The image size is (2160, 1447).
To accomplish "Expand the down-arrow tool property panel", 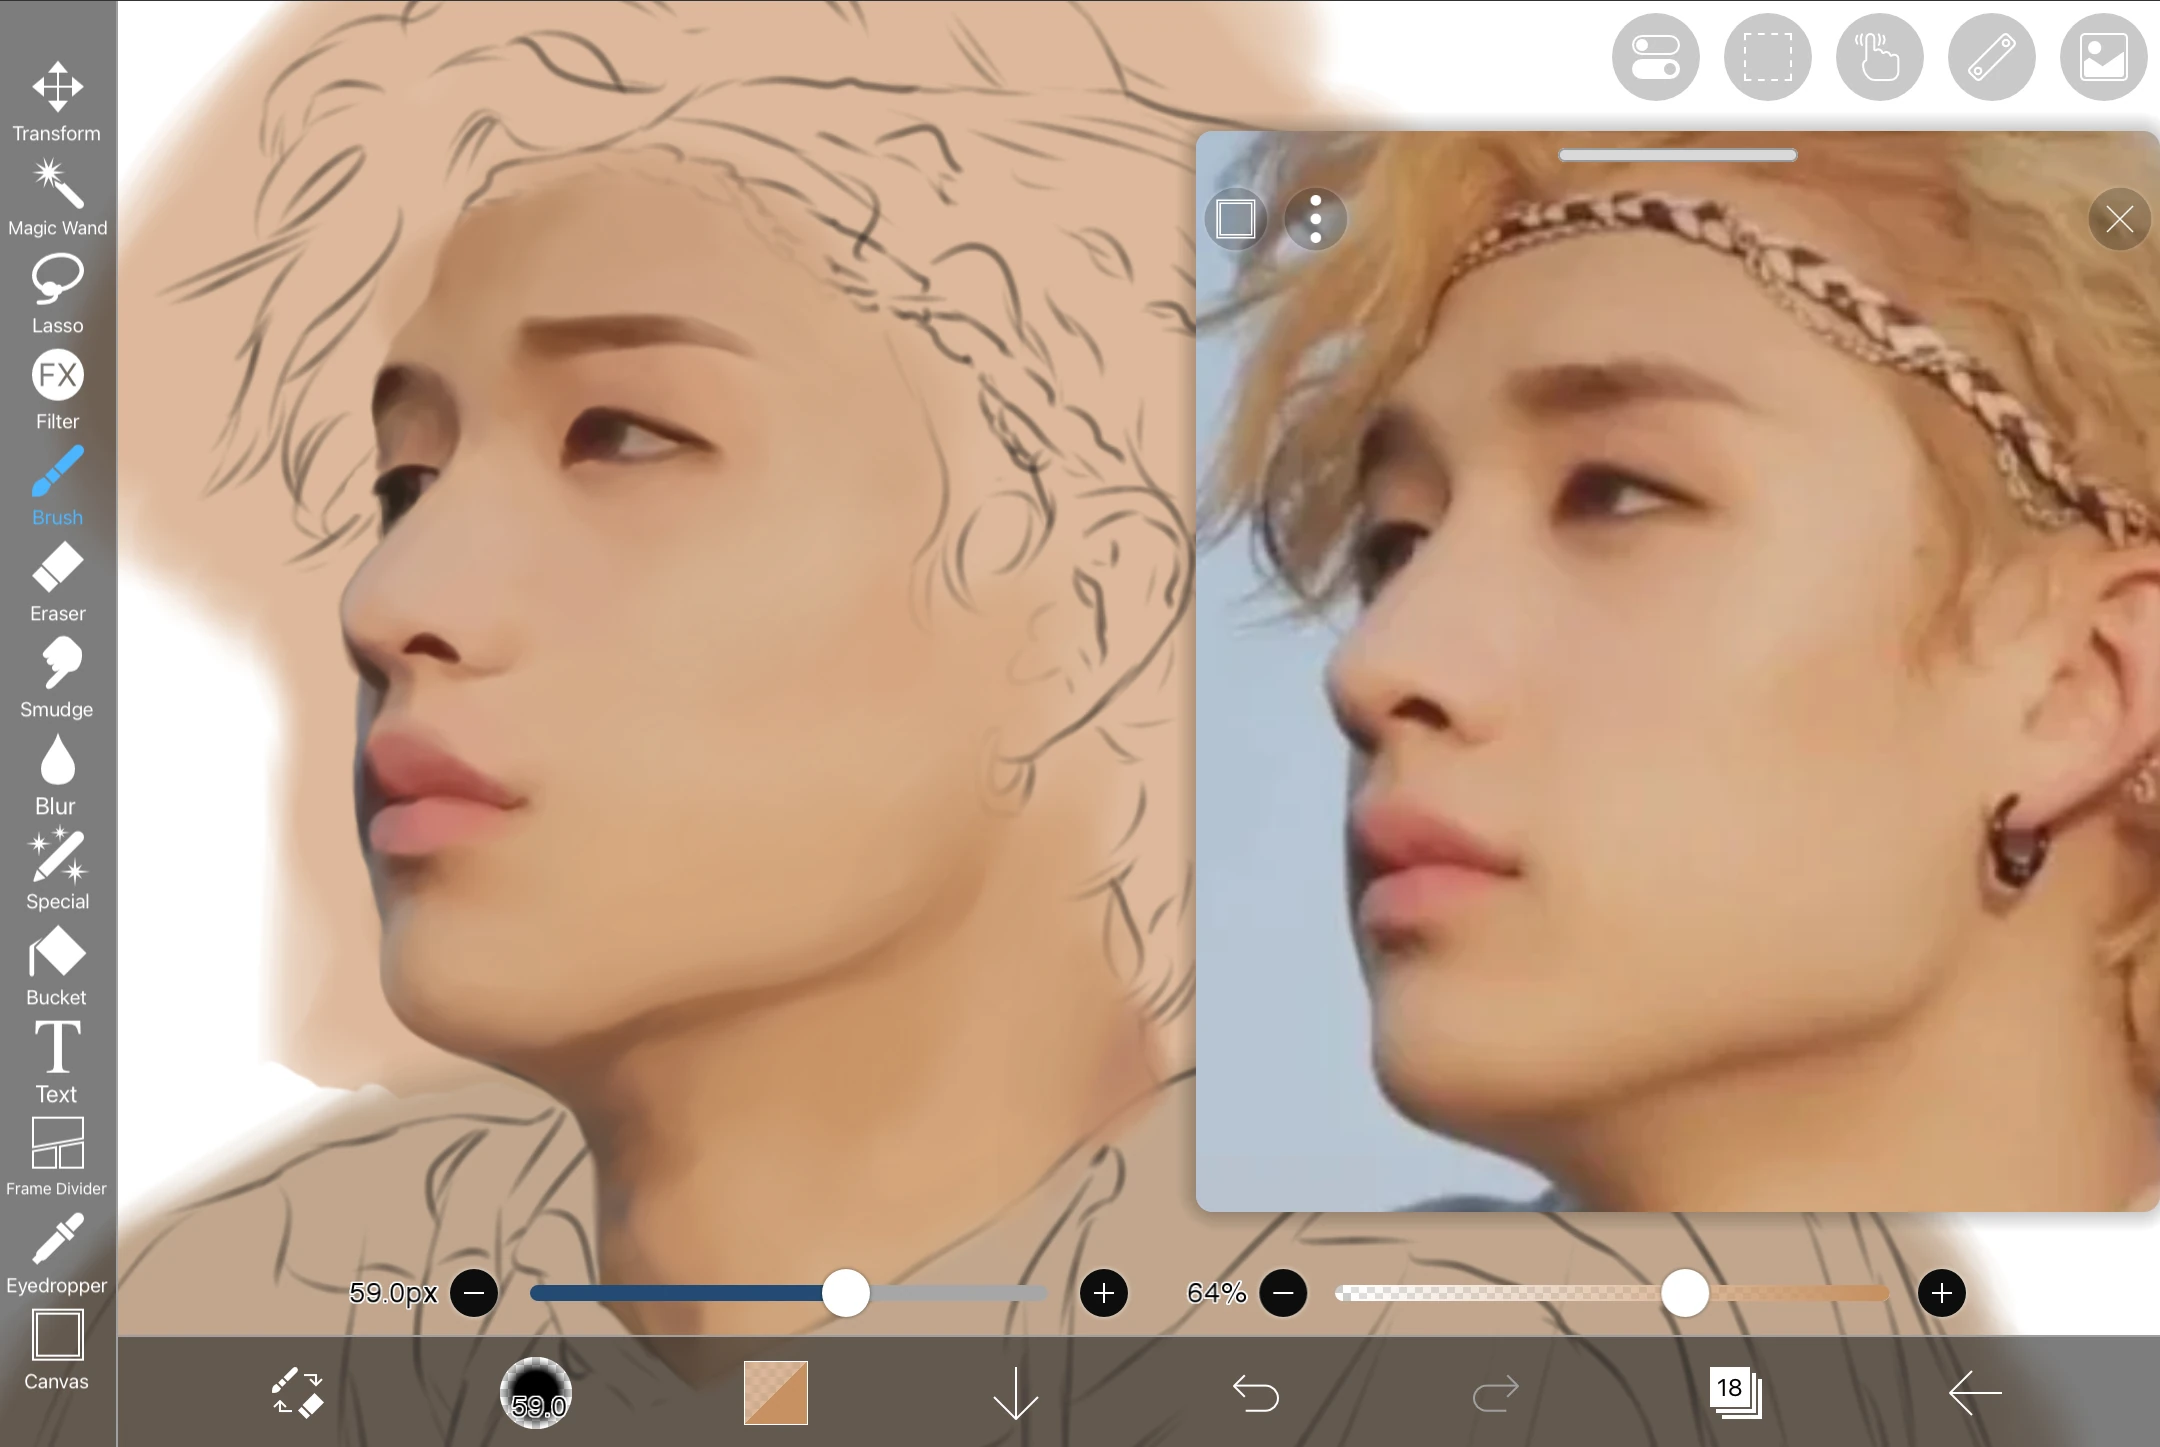I will tap(1015, 1391).
